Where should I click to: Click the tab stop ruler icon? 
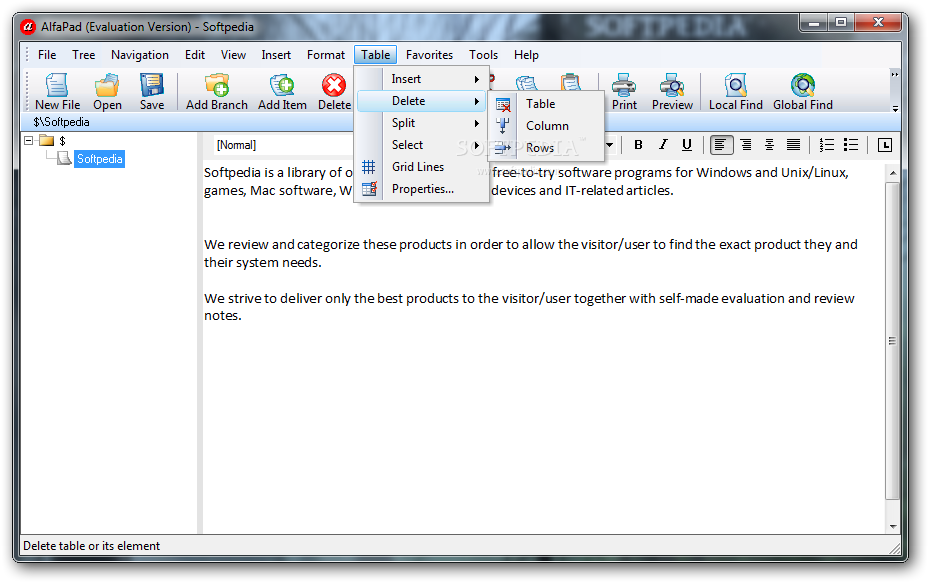point(885,145)
